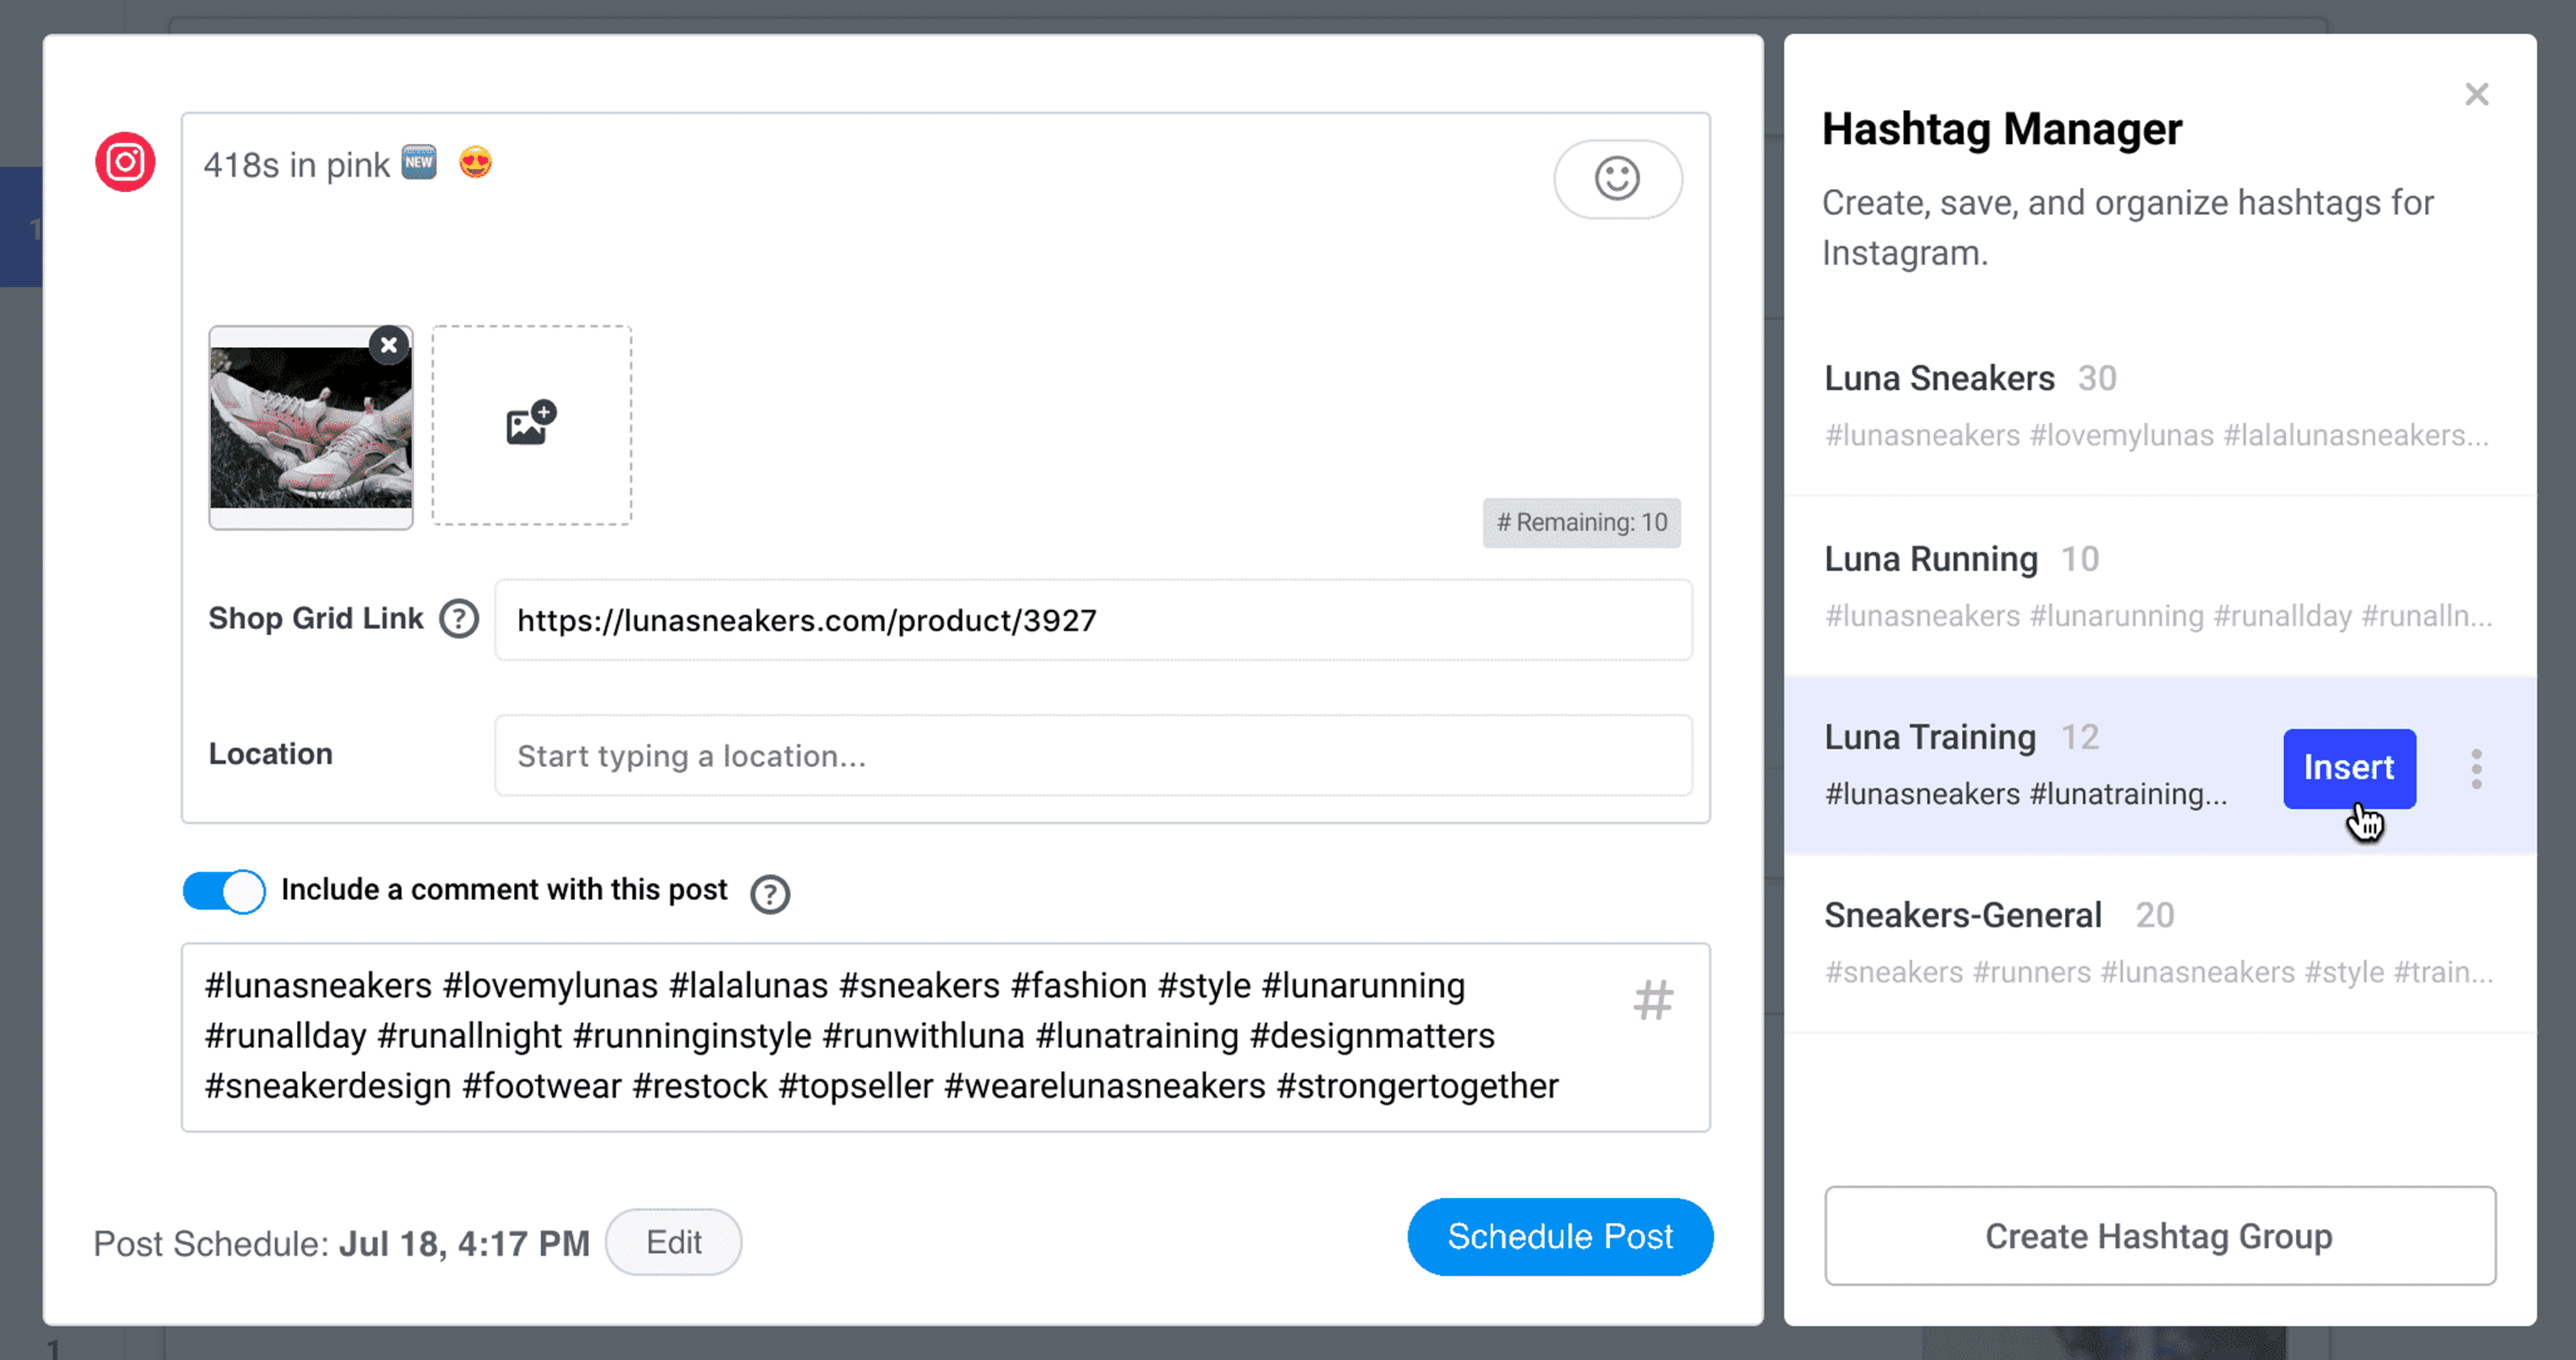Screen dimensions: 2576x1360
Task: Remove the sneaker image from the post
Action: [x=388, y=345]
